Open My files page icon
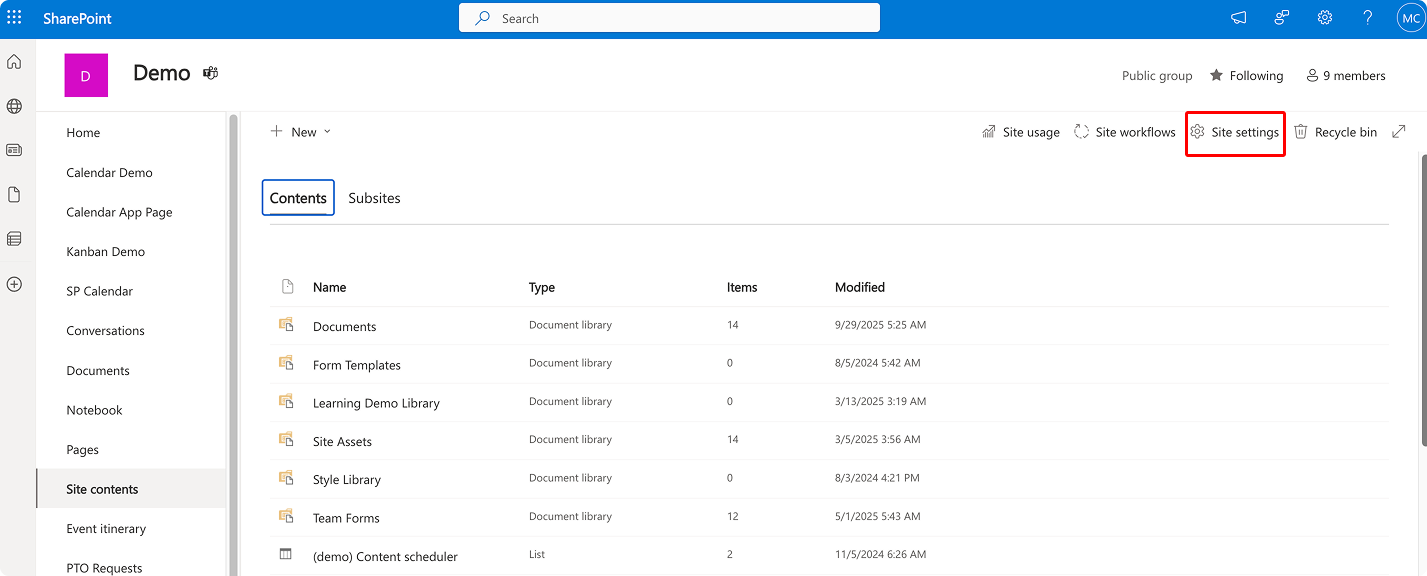Screen dimensions: 1427x576 click(14, 195)
